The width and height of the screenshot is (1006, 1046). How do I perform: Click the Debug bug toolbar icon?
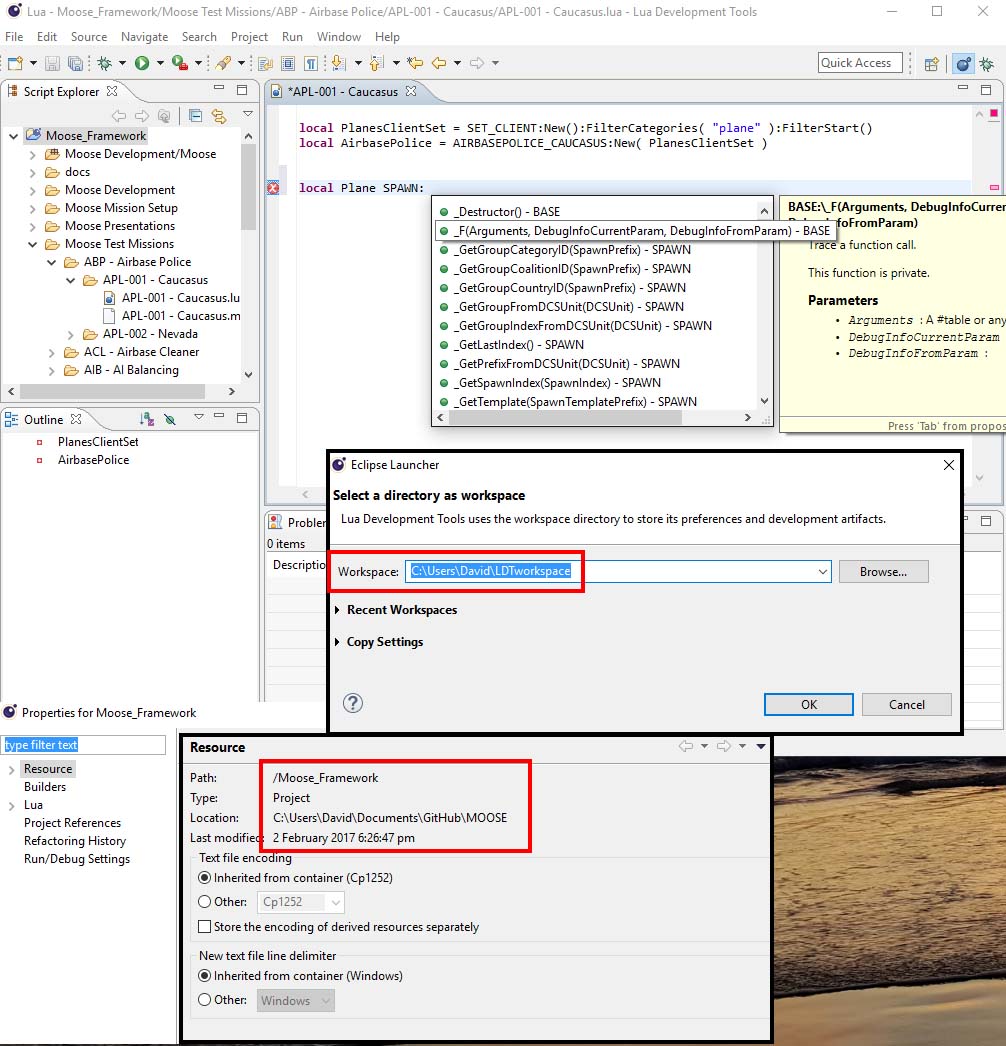104,63
